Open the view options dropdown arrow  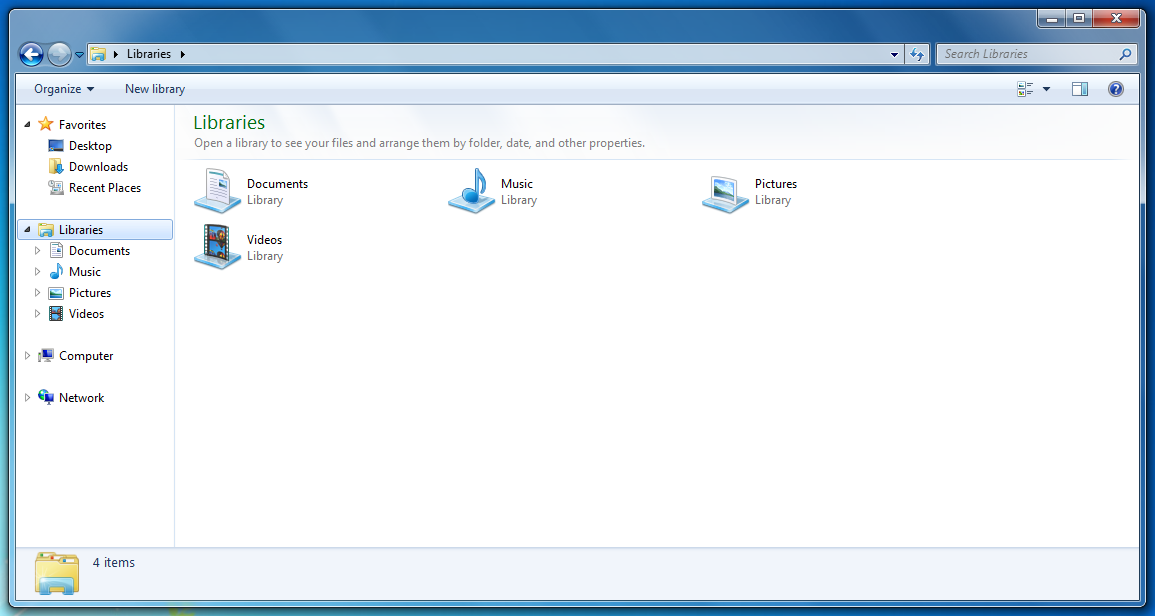click(1047, 89)
